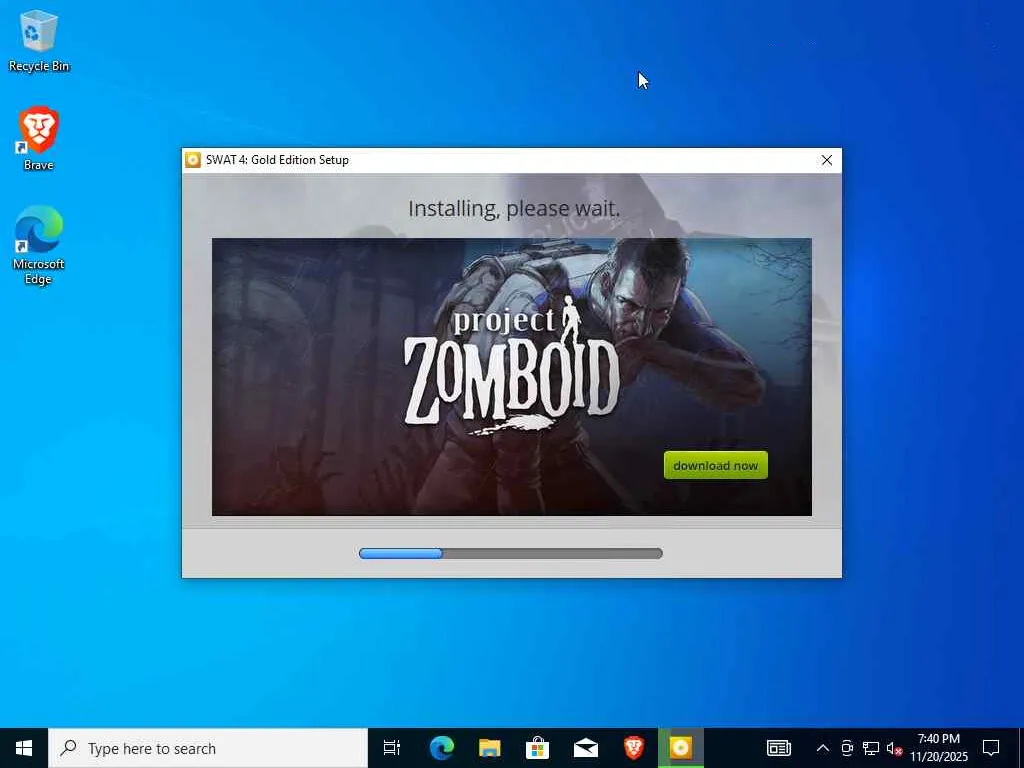The height and width of the screenshot is (768, 1024).
Task: Select the Brave desktop shortcut
Action: click(39, 138)
